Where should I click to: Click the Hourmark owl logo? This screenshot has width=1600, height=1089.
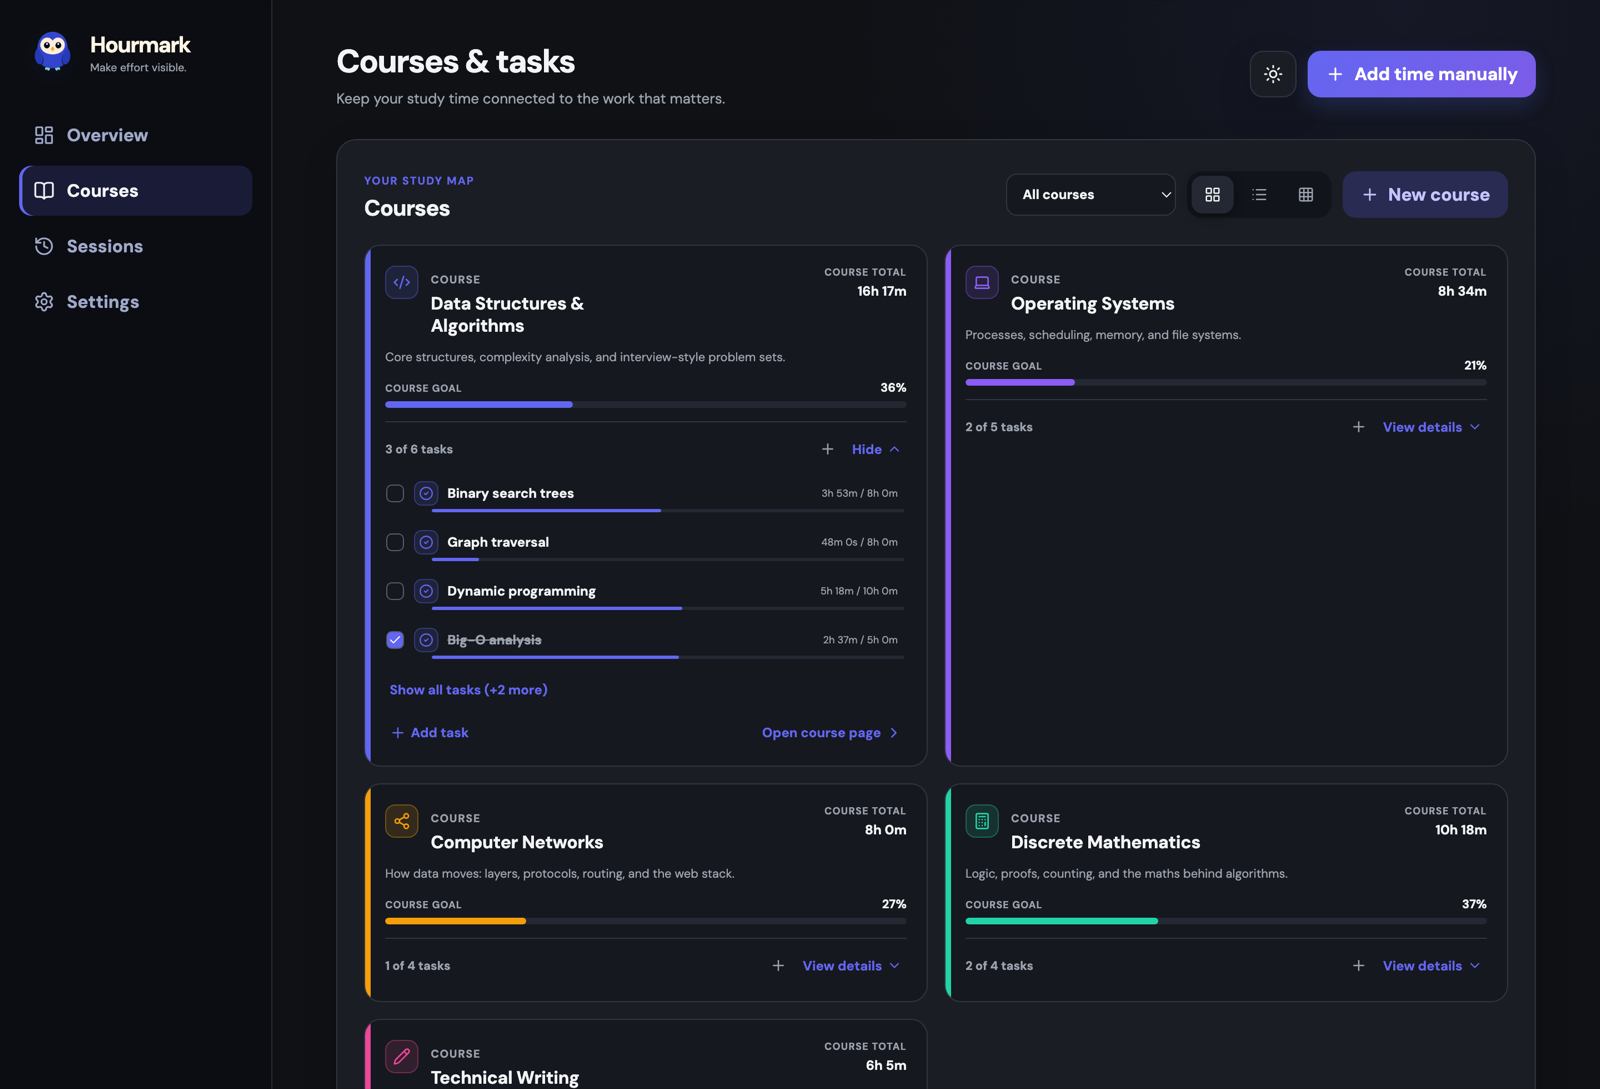click(x=52, y=50)
